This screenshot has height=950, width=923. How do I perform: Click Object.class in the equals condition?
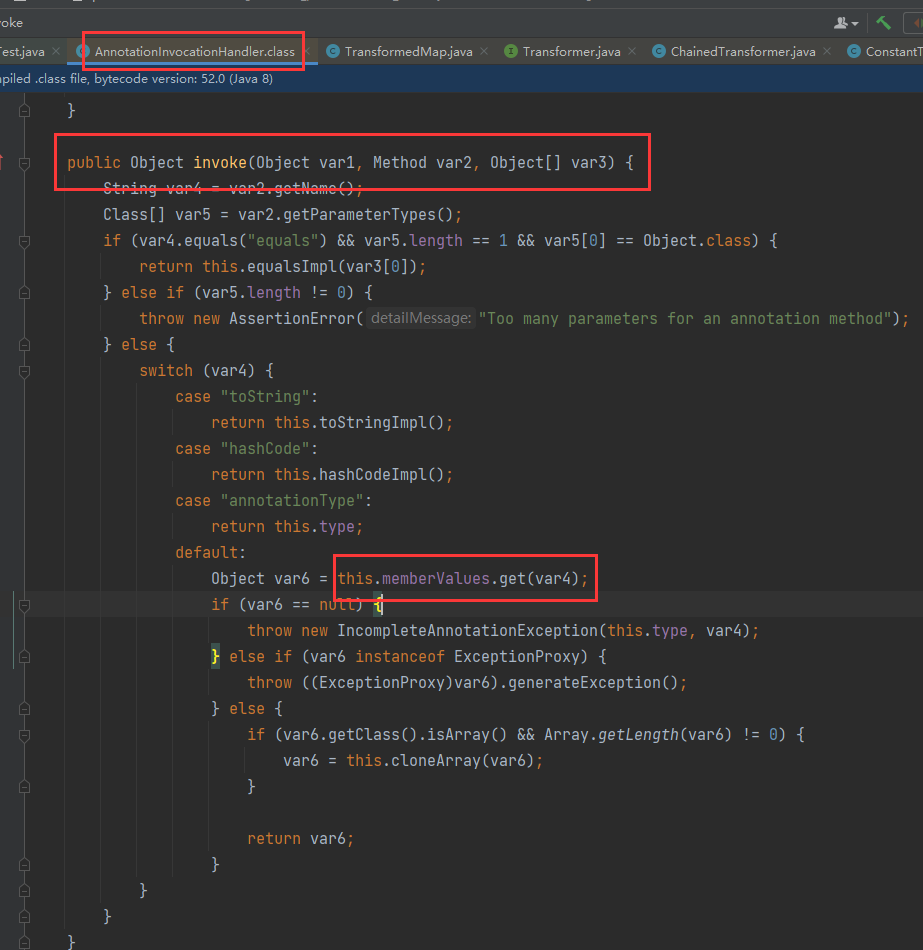click(697, 241)
